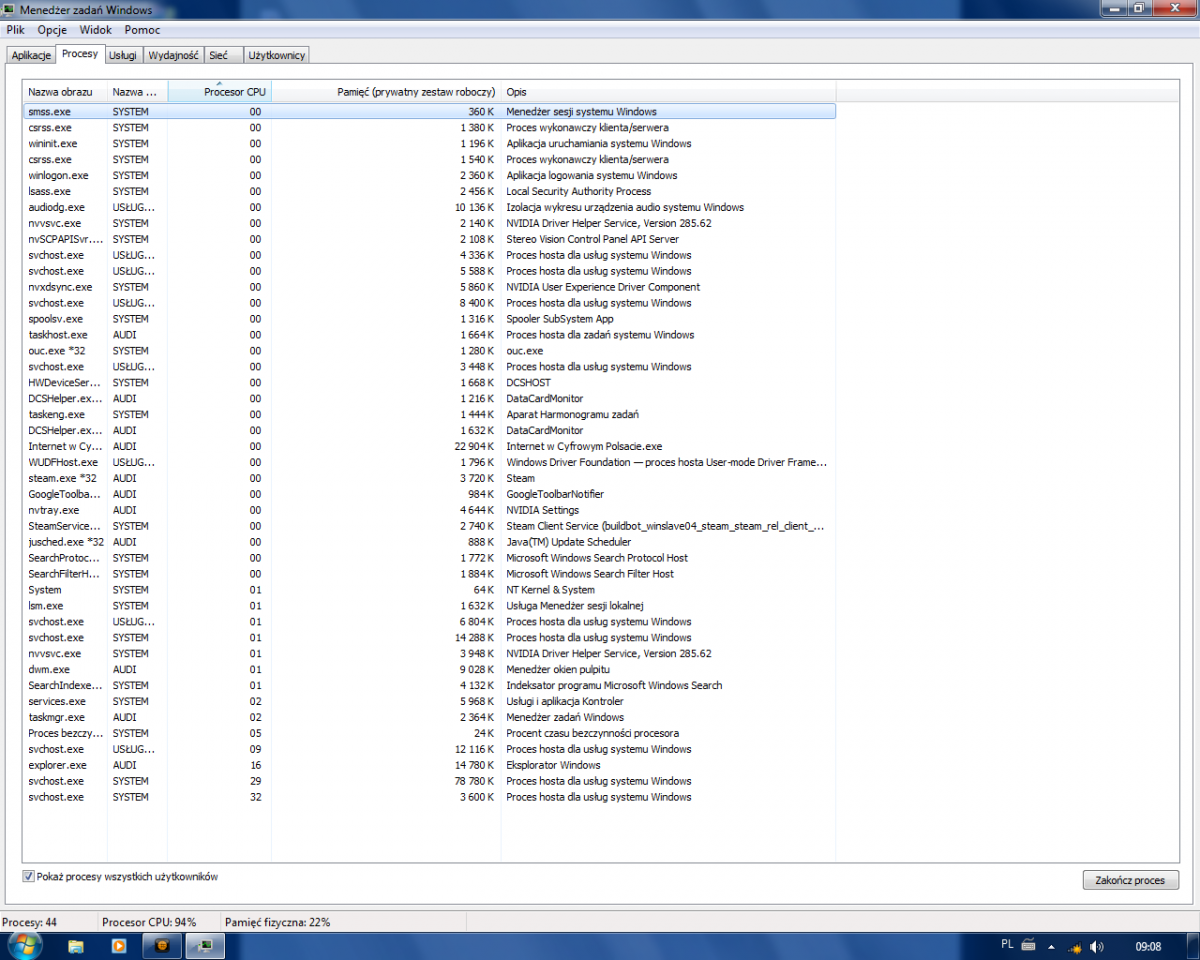Screen dimensions: 1200x960
Task: Click the GoogleToolbarNotifier description
Action: pos(555,494)
